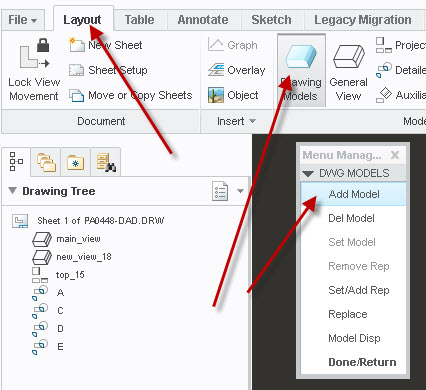Image resolution: width=426 pixels, height=390 pixels.
Task: Switch to the Legacy Migration tab
Action: point(363,20)
